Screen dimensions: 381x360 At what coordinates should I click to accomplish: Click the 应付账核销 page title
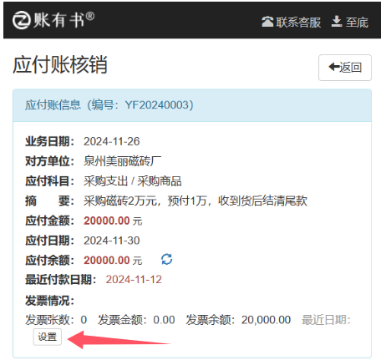coord(60,64)
